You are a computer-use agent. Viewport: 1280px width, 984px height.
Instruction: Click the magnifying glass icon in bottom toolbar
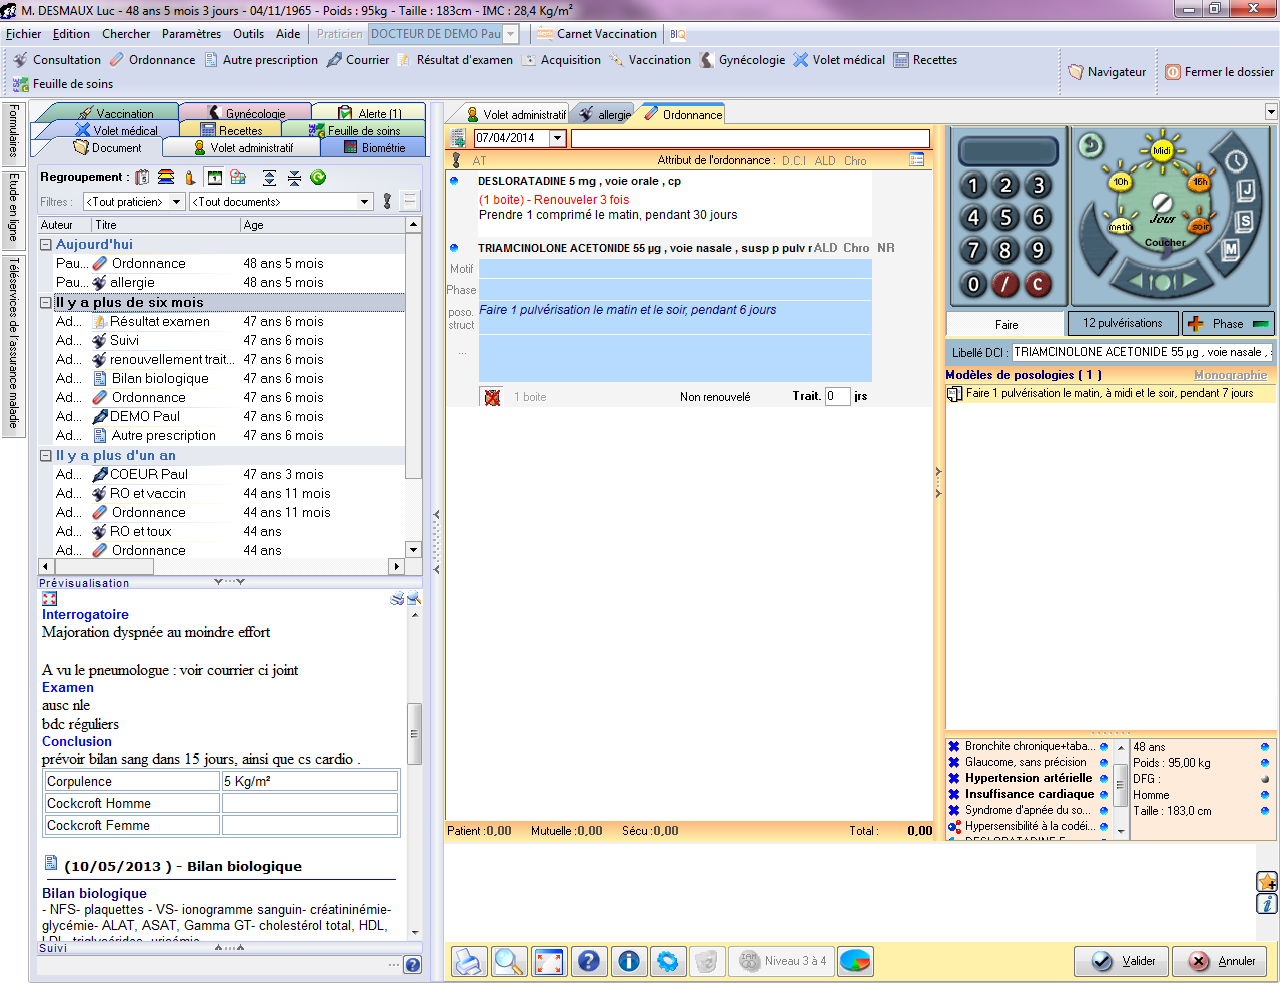[509, 961]
